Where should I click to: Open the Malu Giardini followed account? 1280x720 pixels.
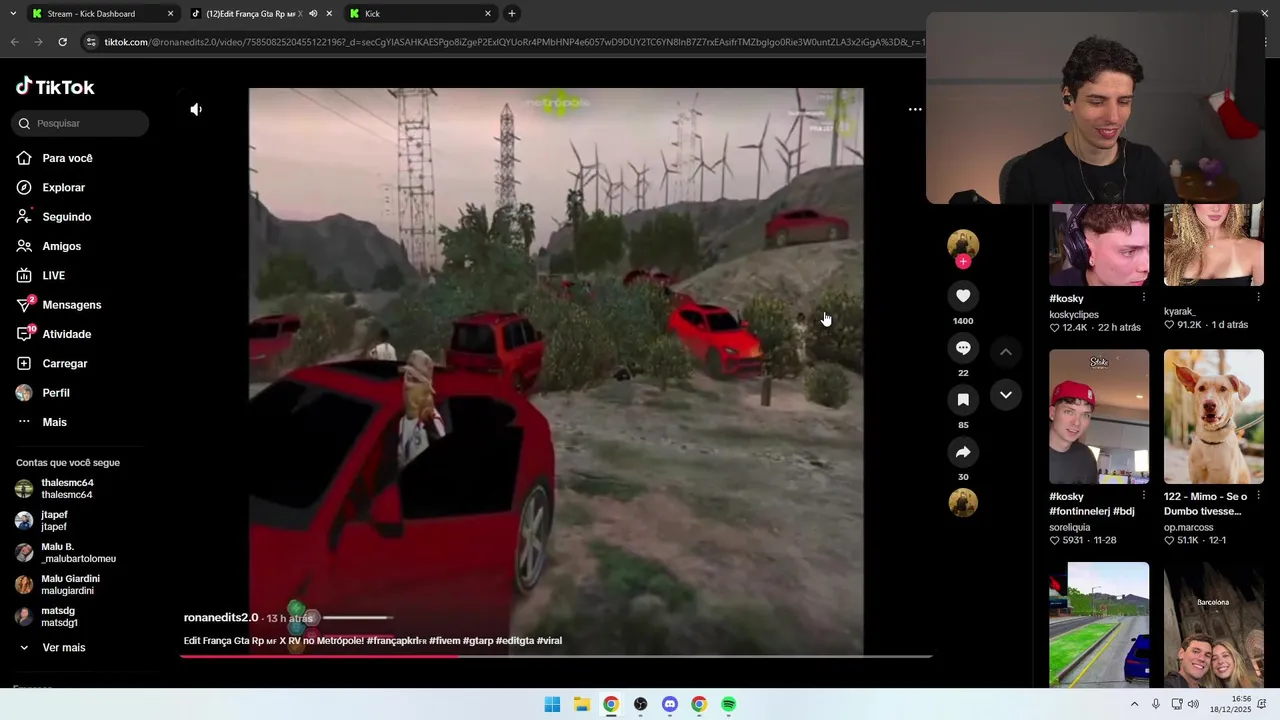point(58,585)
